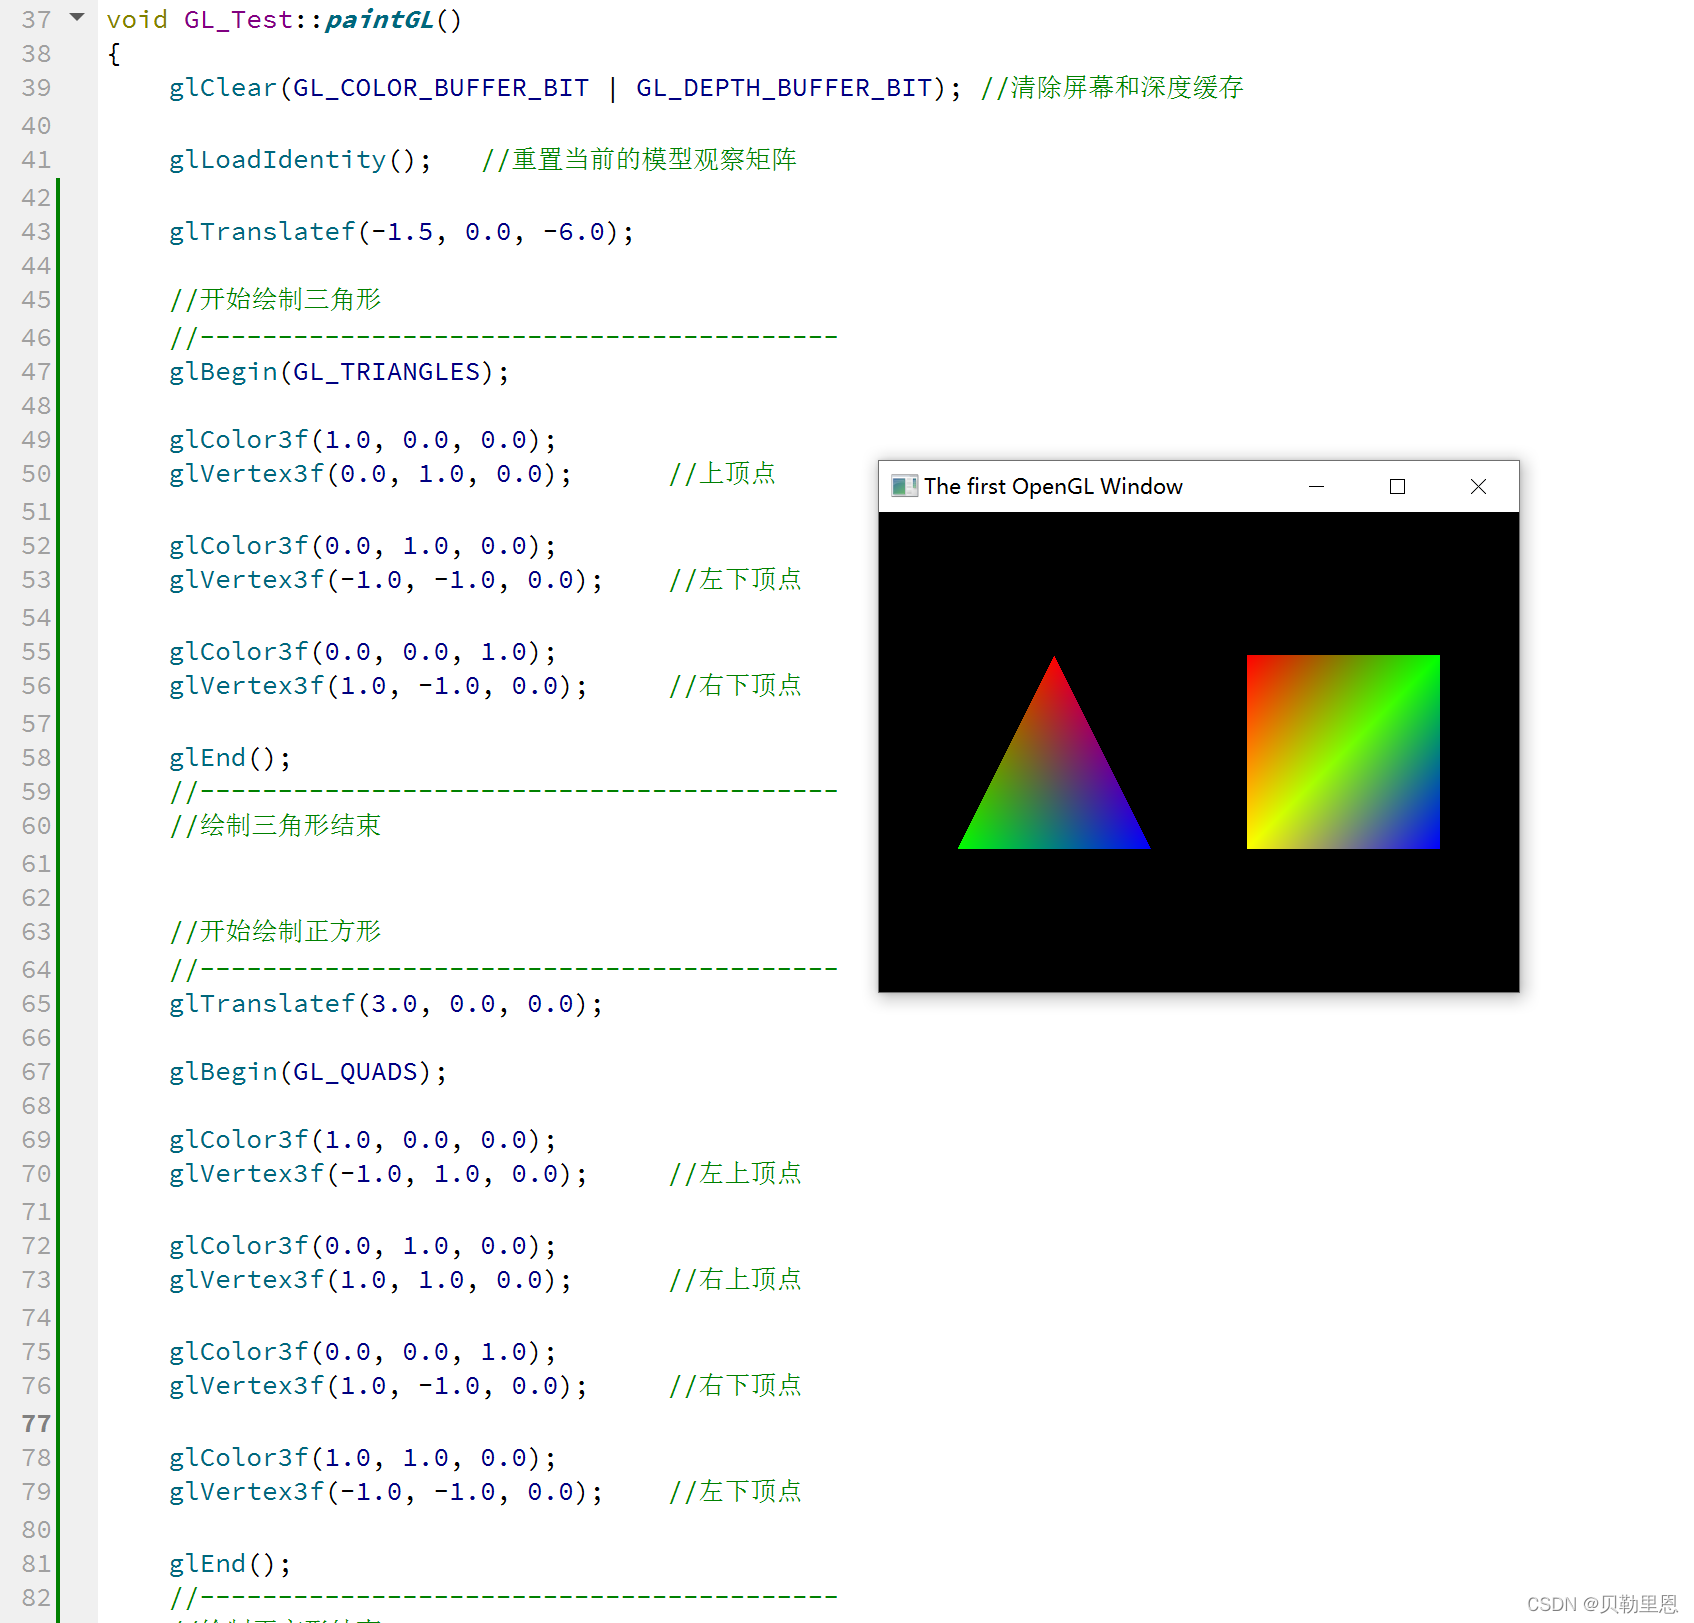Click the rendered gradient square
Image resolution: width=1694 pixels, height=1623 pixels.
(x=1343, y=752)
